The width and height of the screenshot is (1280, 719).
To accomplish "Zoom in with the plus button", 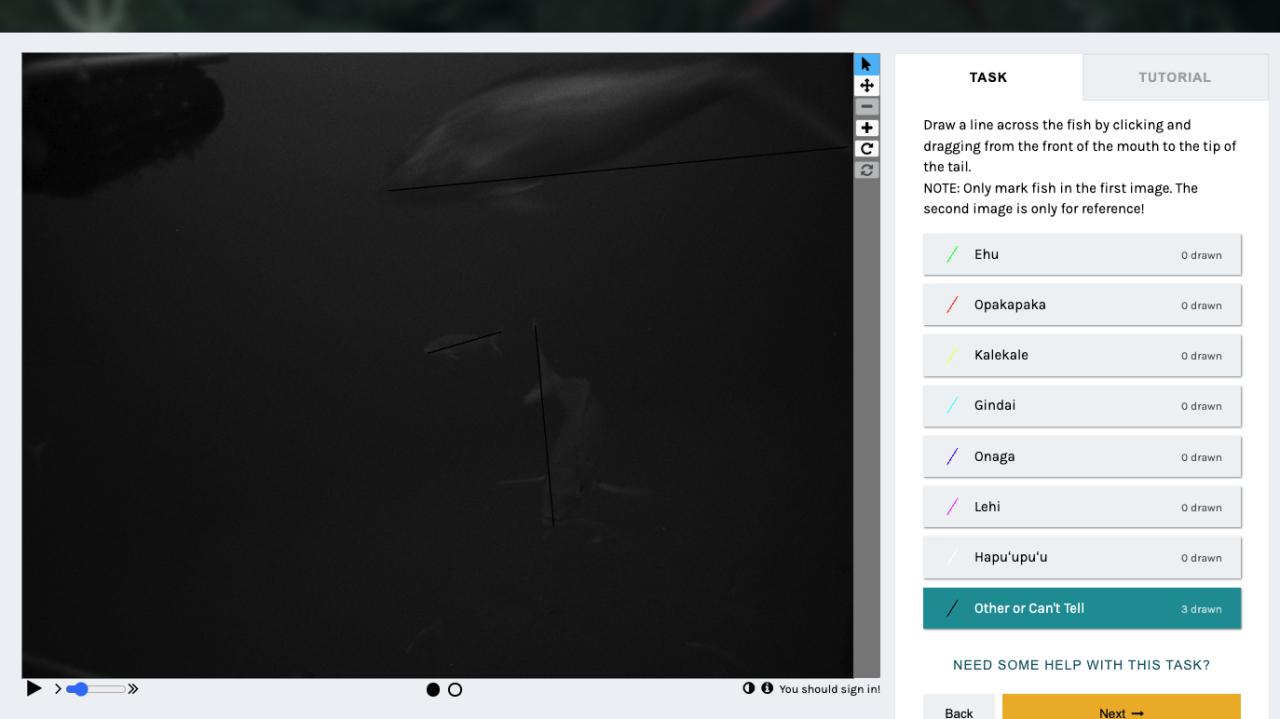I will 867,127.
